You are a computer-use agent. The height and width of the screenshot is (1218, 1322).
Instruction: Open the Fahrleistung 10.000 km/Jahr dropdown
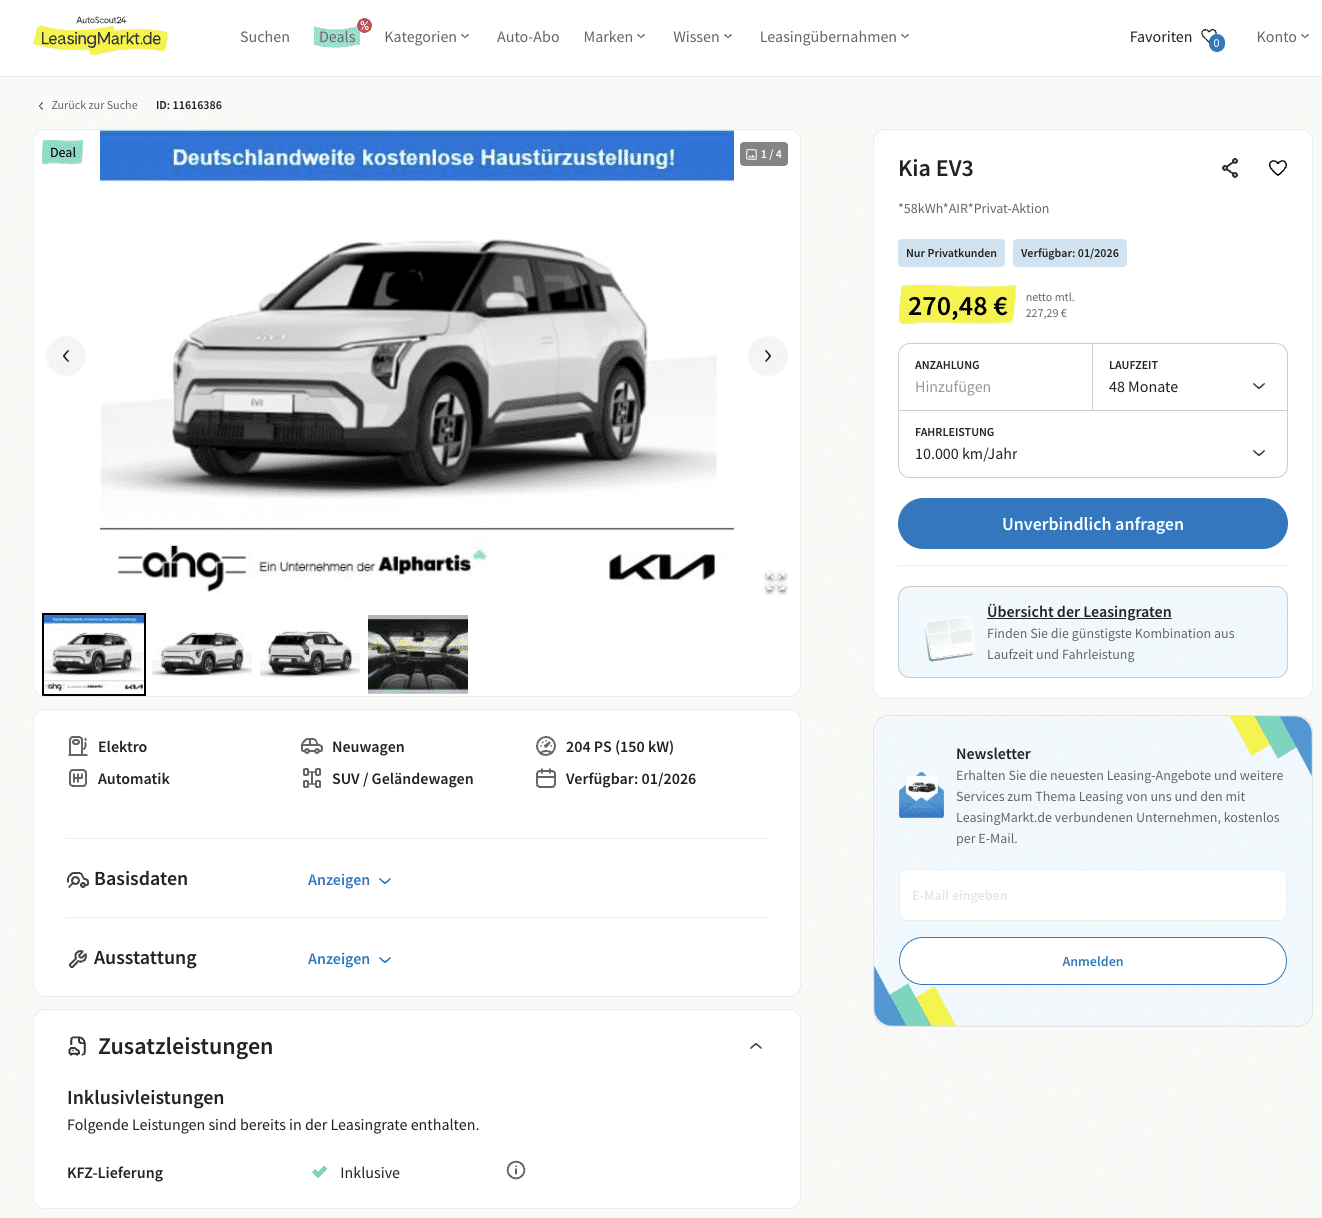pyautogui.click(x=1092, y=444)
